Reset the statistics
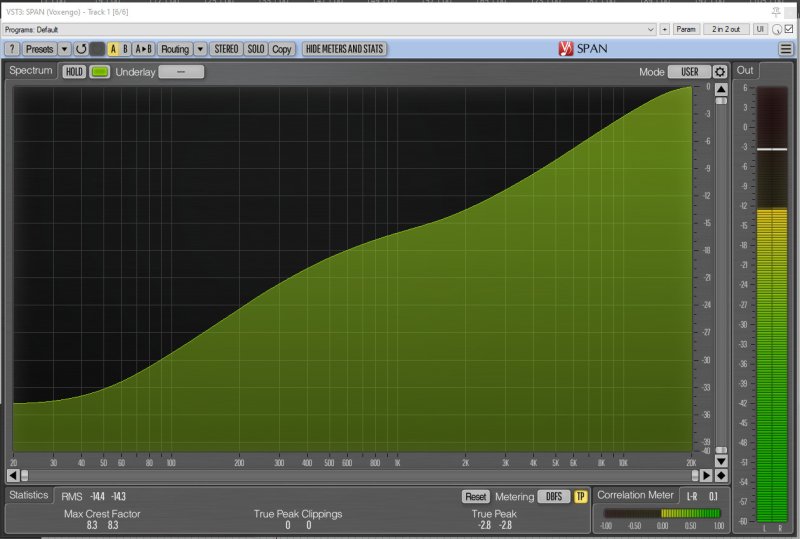Viewport: 800px width, 539px height. 476,497
